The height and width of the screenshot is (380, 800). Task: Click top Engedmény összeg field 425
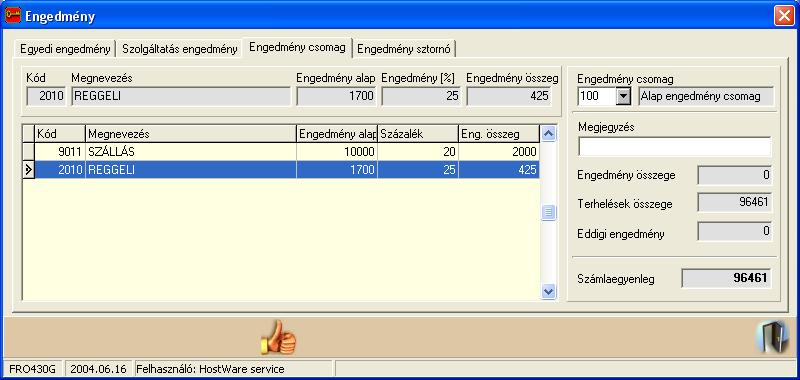(x=509, y=96)
